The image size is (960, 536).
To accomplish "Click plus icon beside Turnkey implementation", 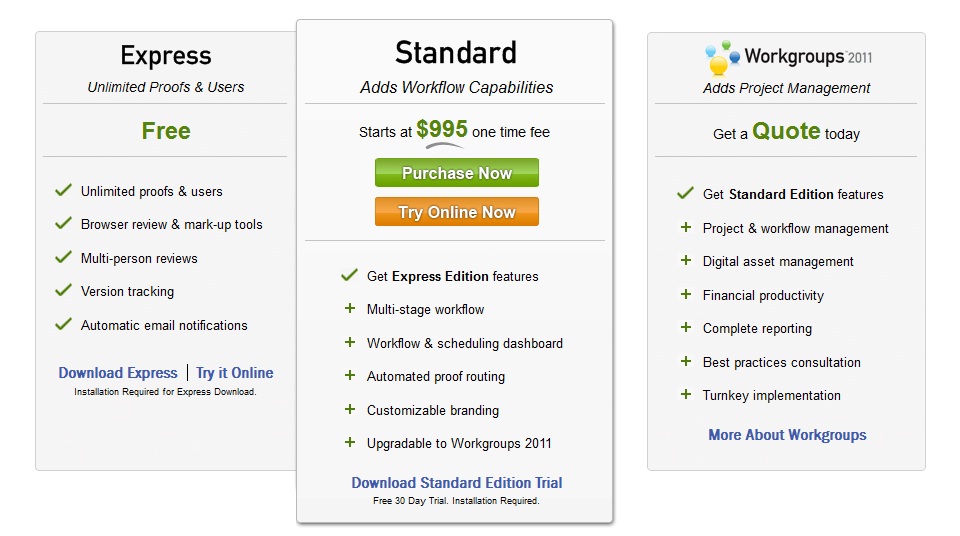I will click(x=686, y=394).
